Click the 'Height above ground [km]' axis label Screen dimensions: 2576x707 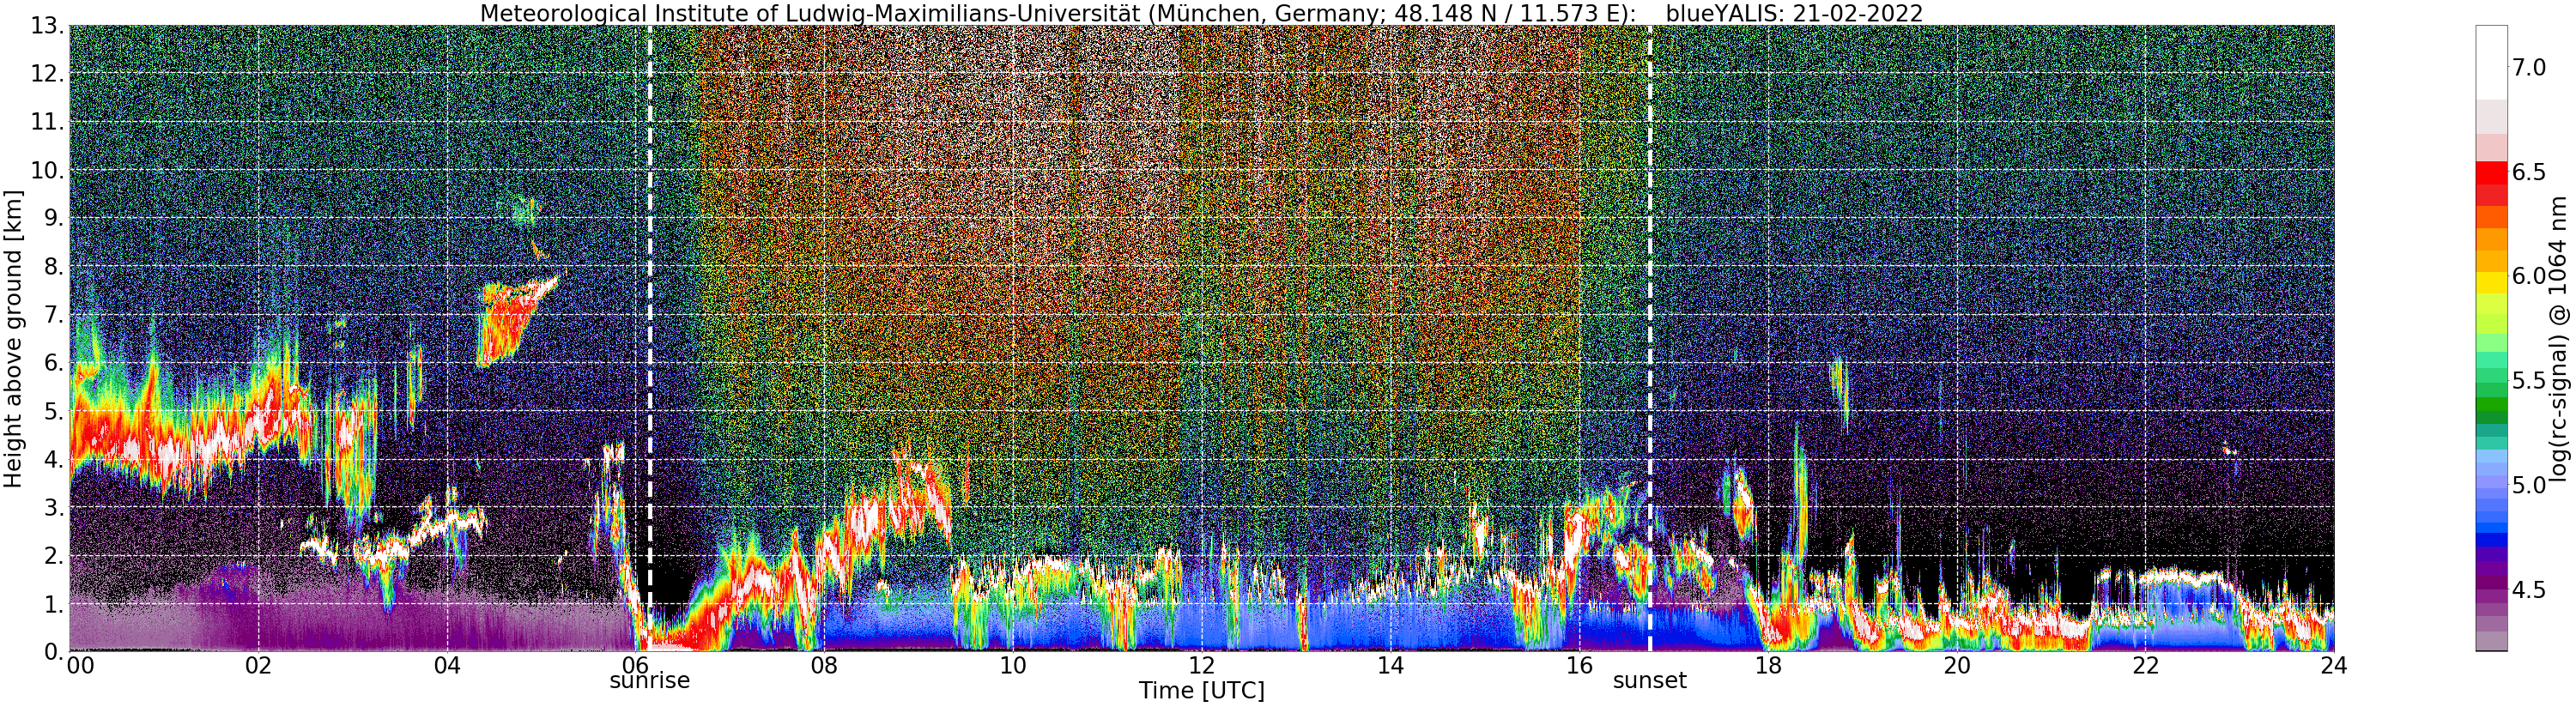pos(13,338)
